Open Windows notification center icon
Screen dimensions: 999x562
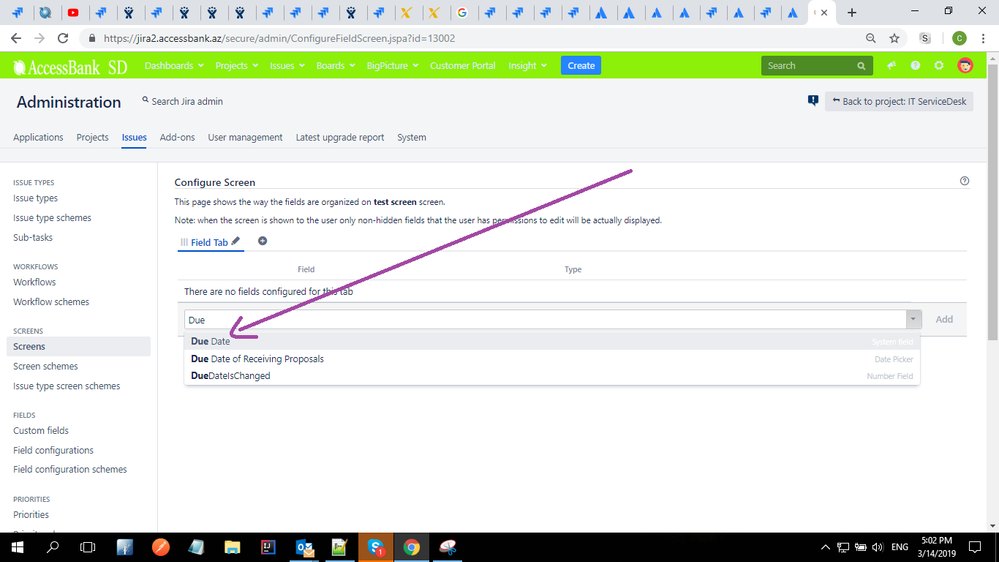click(x=975, y=547)
